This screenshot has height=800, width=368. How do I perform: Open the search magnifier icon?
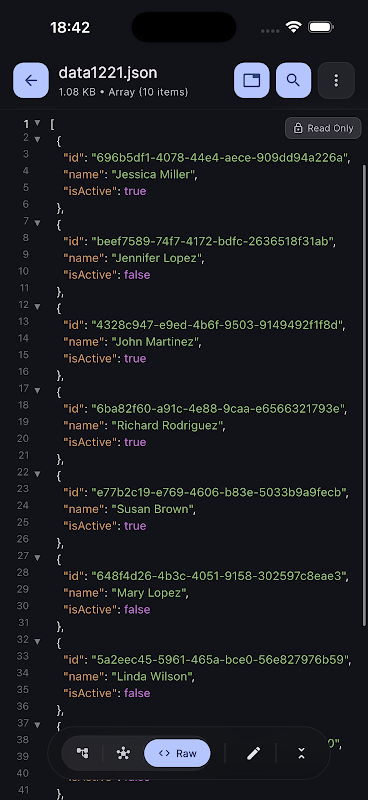click(x=293, y=80)
